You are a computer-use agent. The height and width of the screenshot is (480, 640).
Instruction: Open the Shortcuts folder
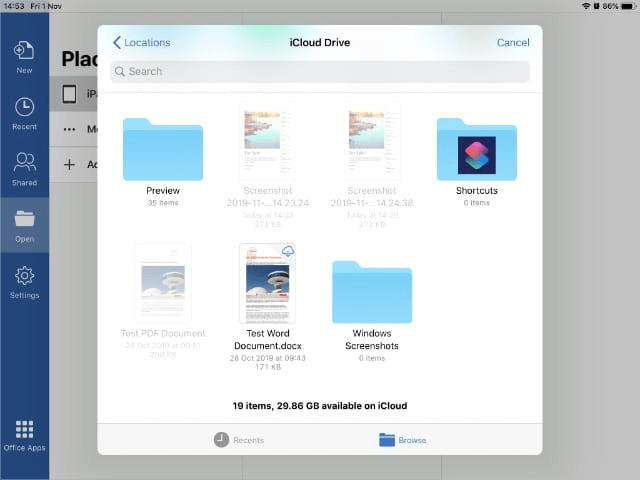(477, 149)
